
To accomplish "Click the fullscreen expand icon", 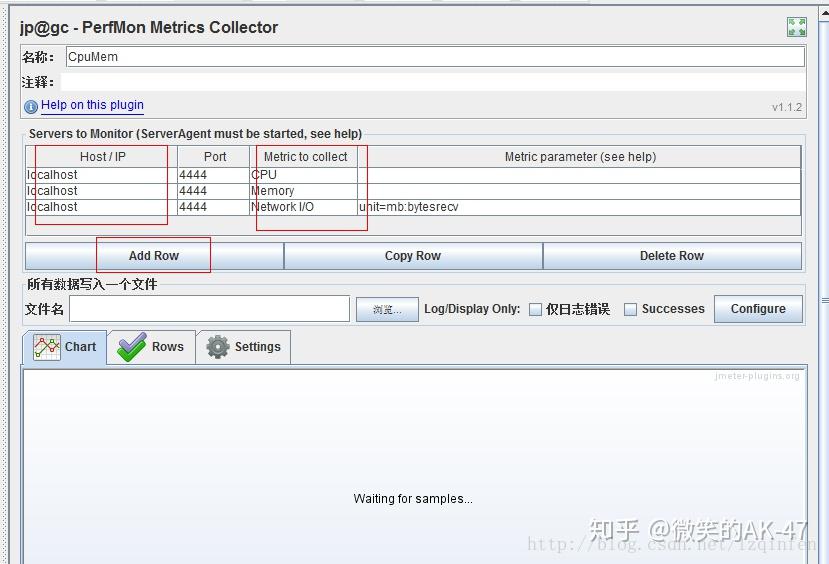I will click(x=796, y=27).
